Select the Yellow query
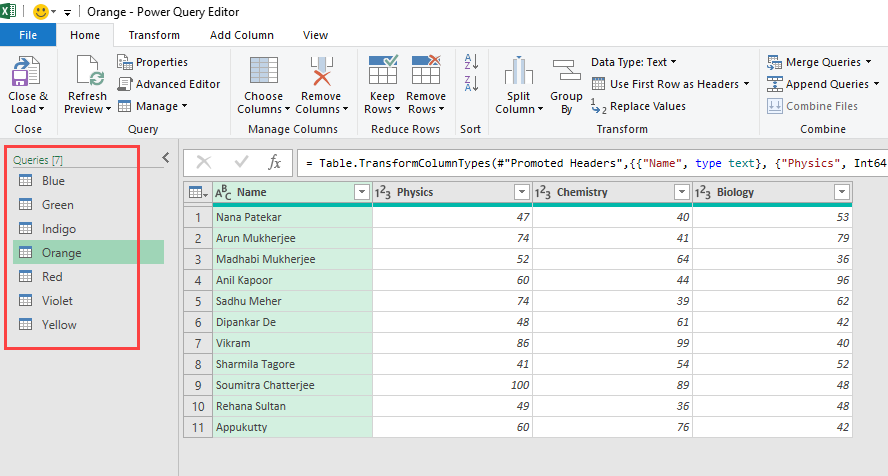Screen dimensions: 888x476 click(x=88, y=325)
